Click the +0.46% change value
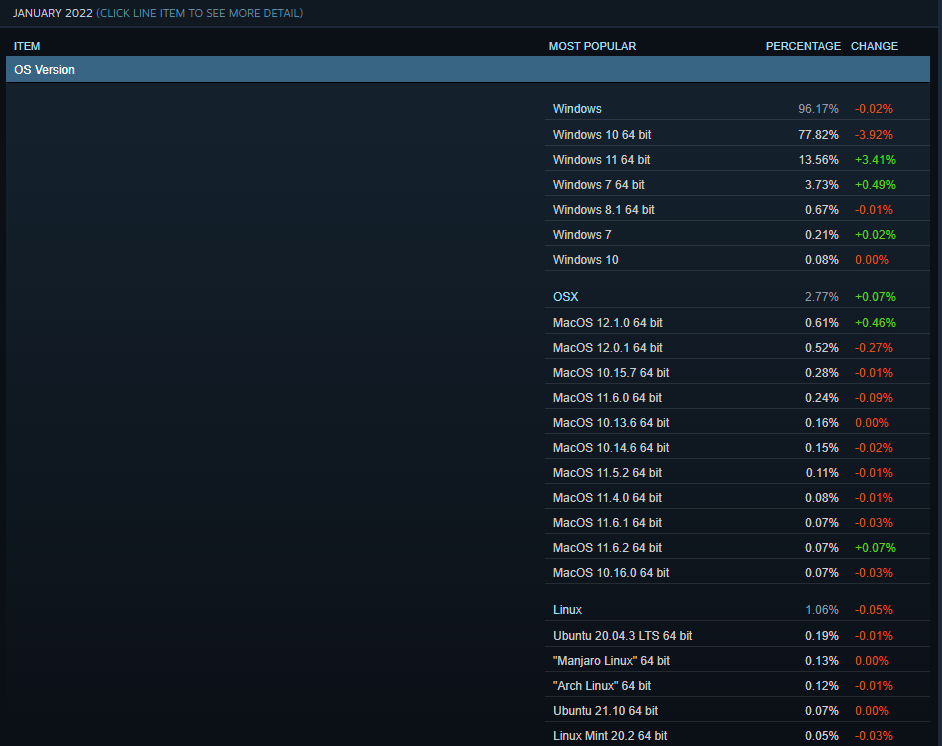Image resolution: width=942 pixels, height=746 pixels. pyautogui.click(x=875, y=323)
